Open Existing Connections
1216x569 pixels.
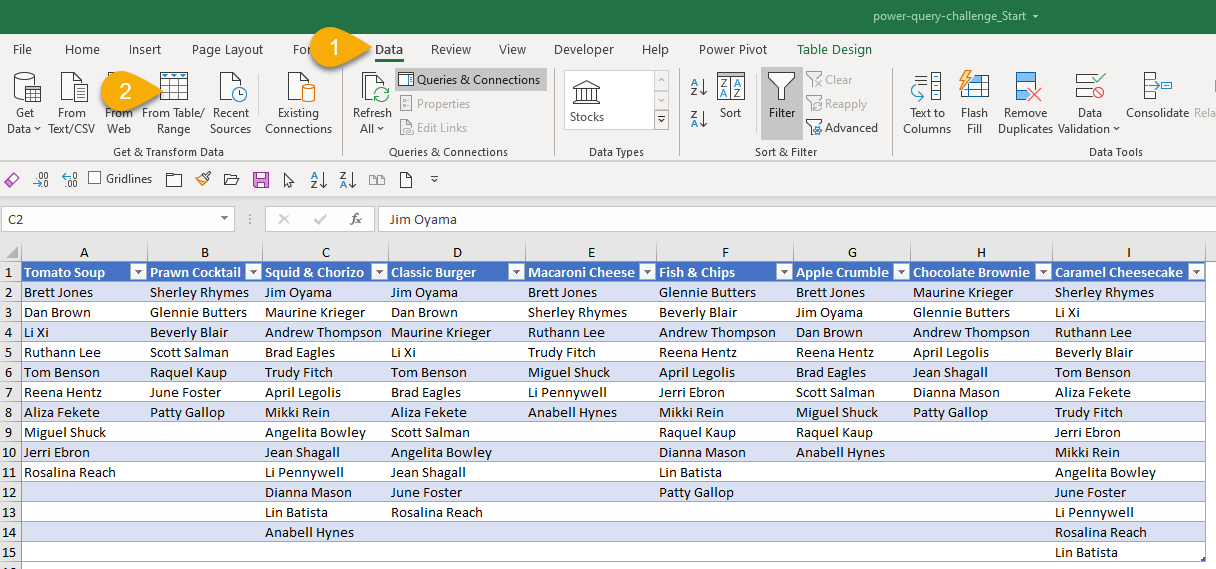click(298, 100)
